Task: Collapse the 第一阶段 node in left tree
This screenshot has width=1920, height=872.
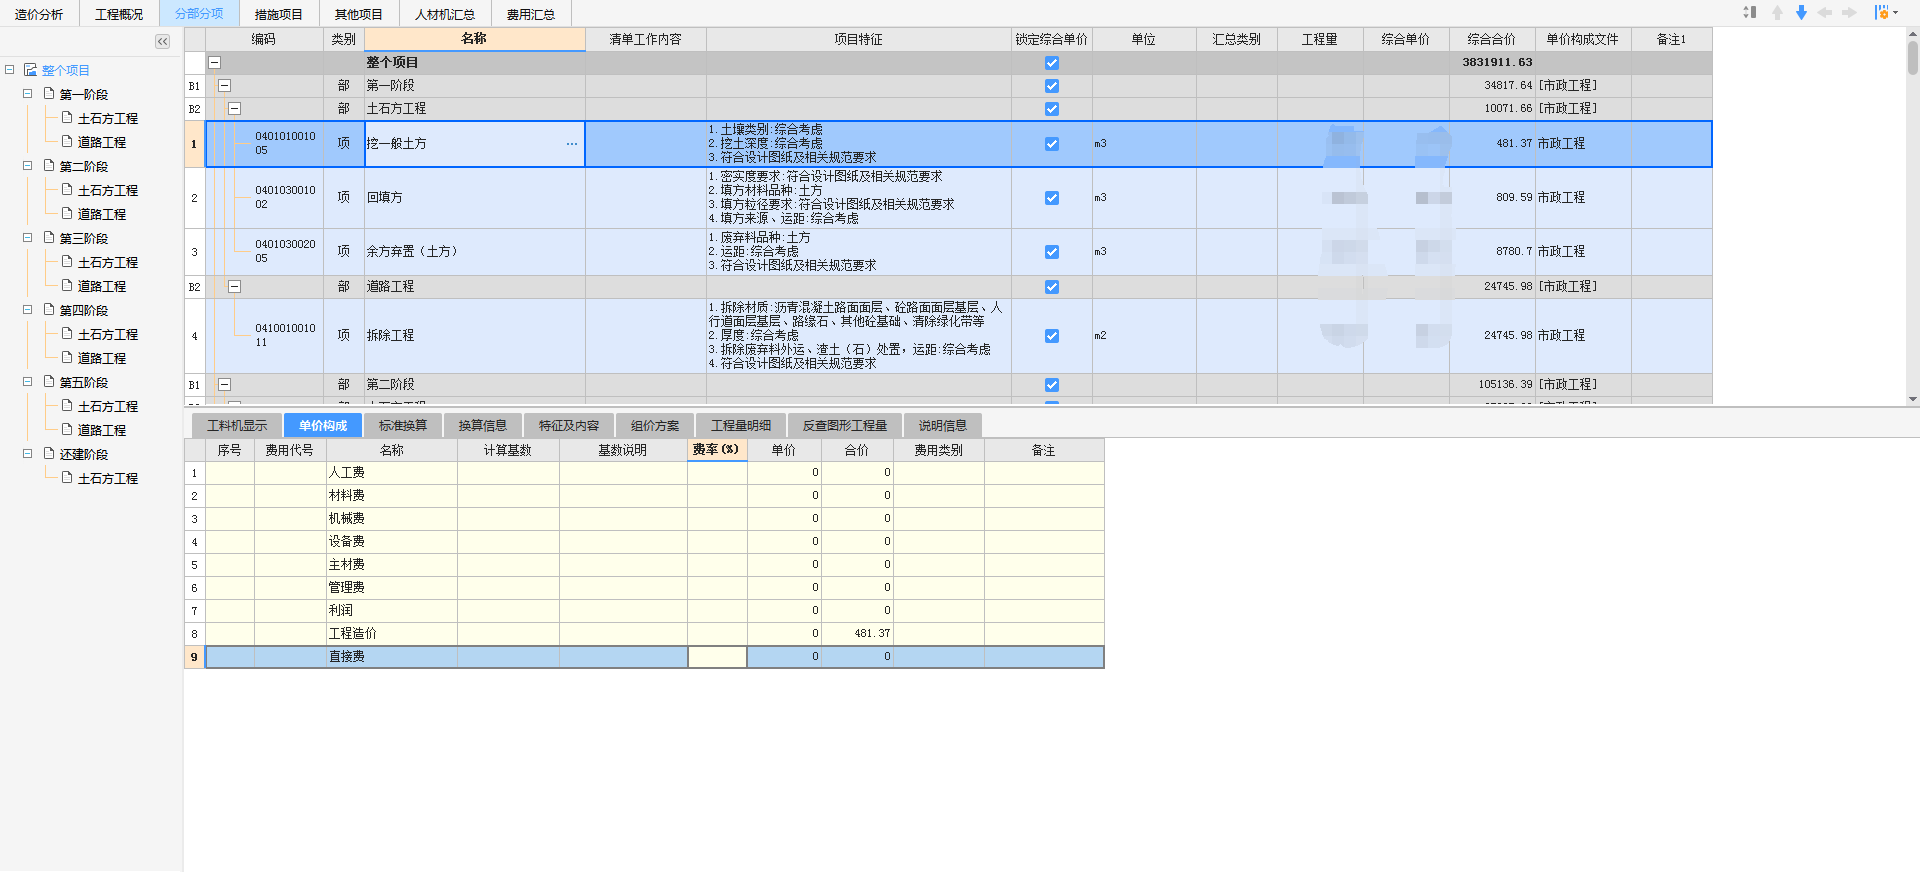Action: [28, 94]
